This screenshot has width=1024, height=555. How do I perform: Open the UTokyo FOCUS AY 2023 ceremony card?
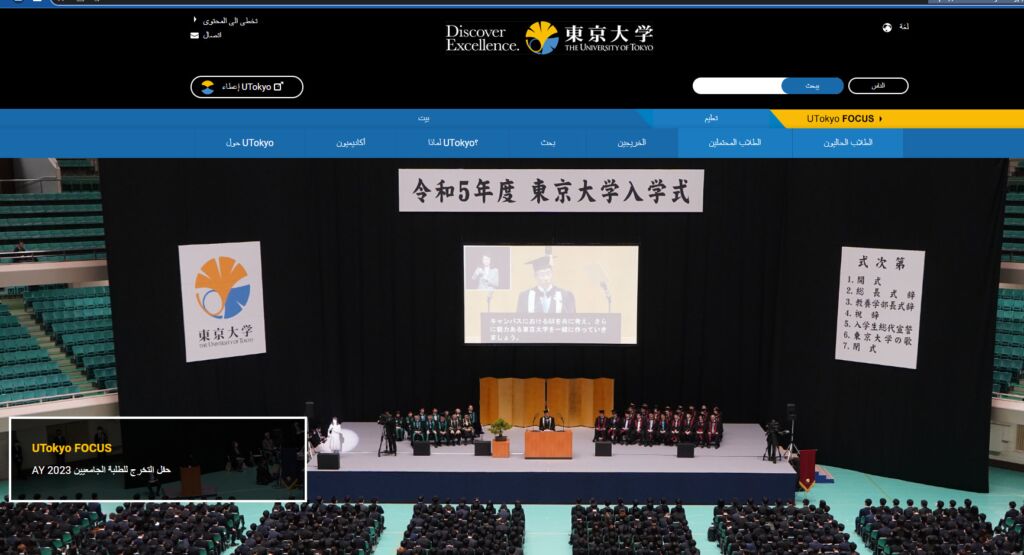pyautogui.click(x=158, y=459)
